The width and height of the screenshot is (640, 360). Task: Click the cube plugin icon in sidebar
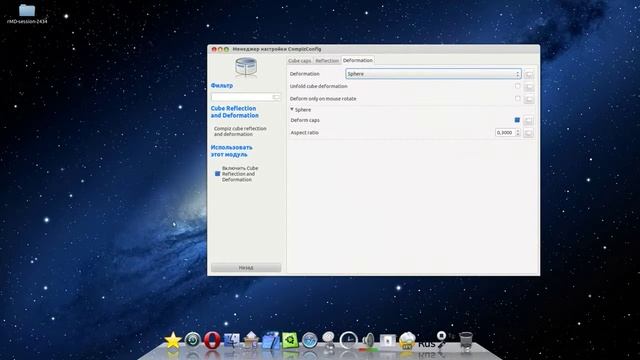(x=246, y=67)
